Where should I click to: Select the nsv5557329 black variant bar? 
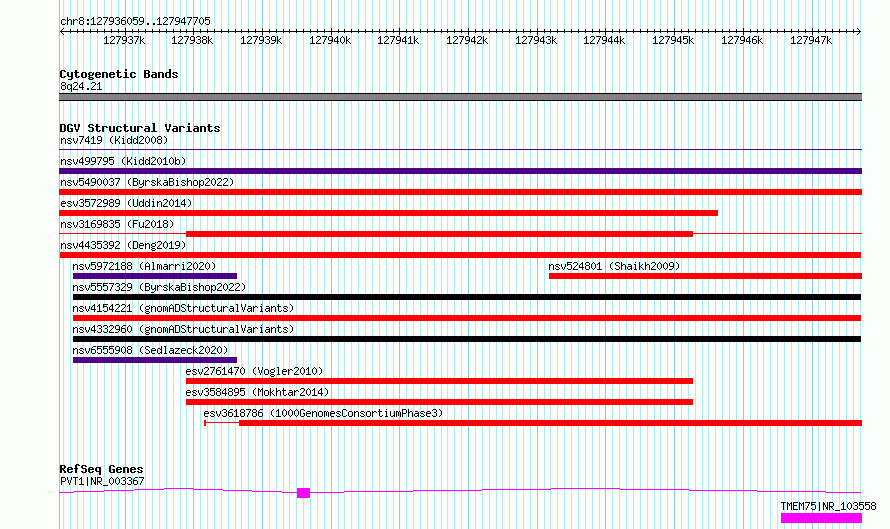pos(467,297)
